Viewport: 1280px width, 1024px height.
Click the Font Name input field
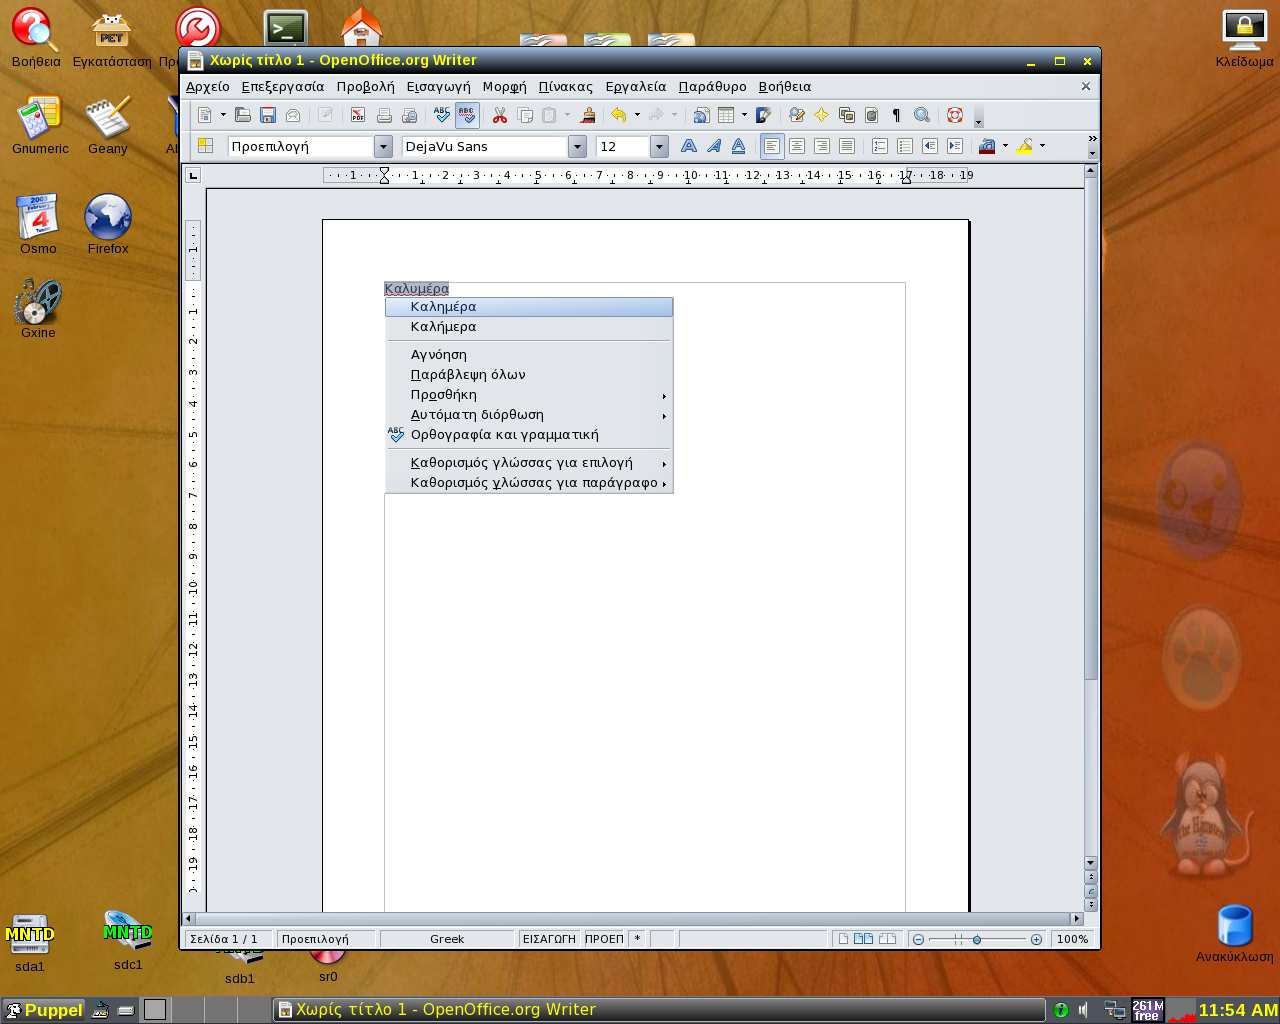point(485,146)
